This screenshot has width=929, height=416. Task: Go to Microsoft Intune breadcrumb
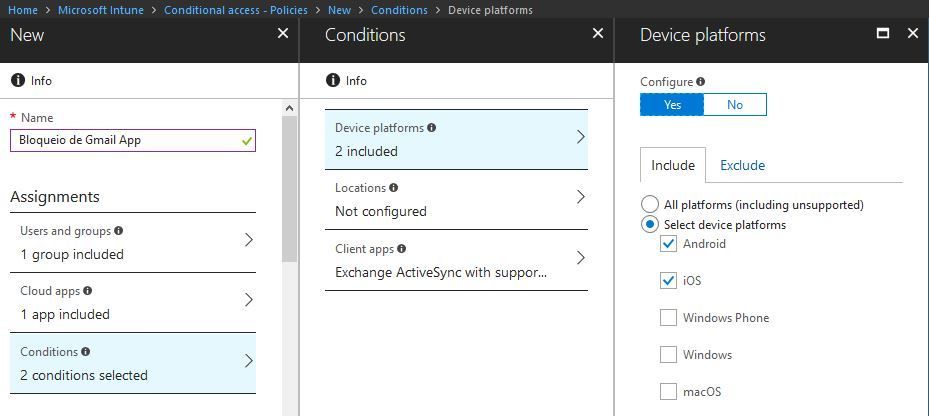tap(101, 10)
